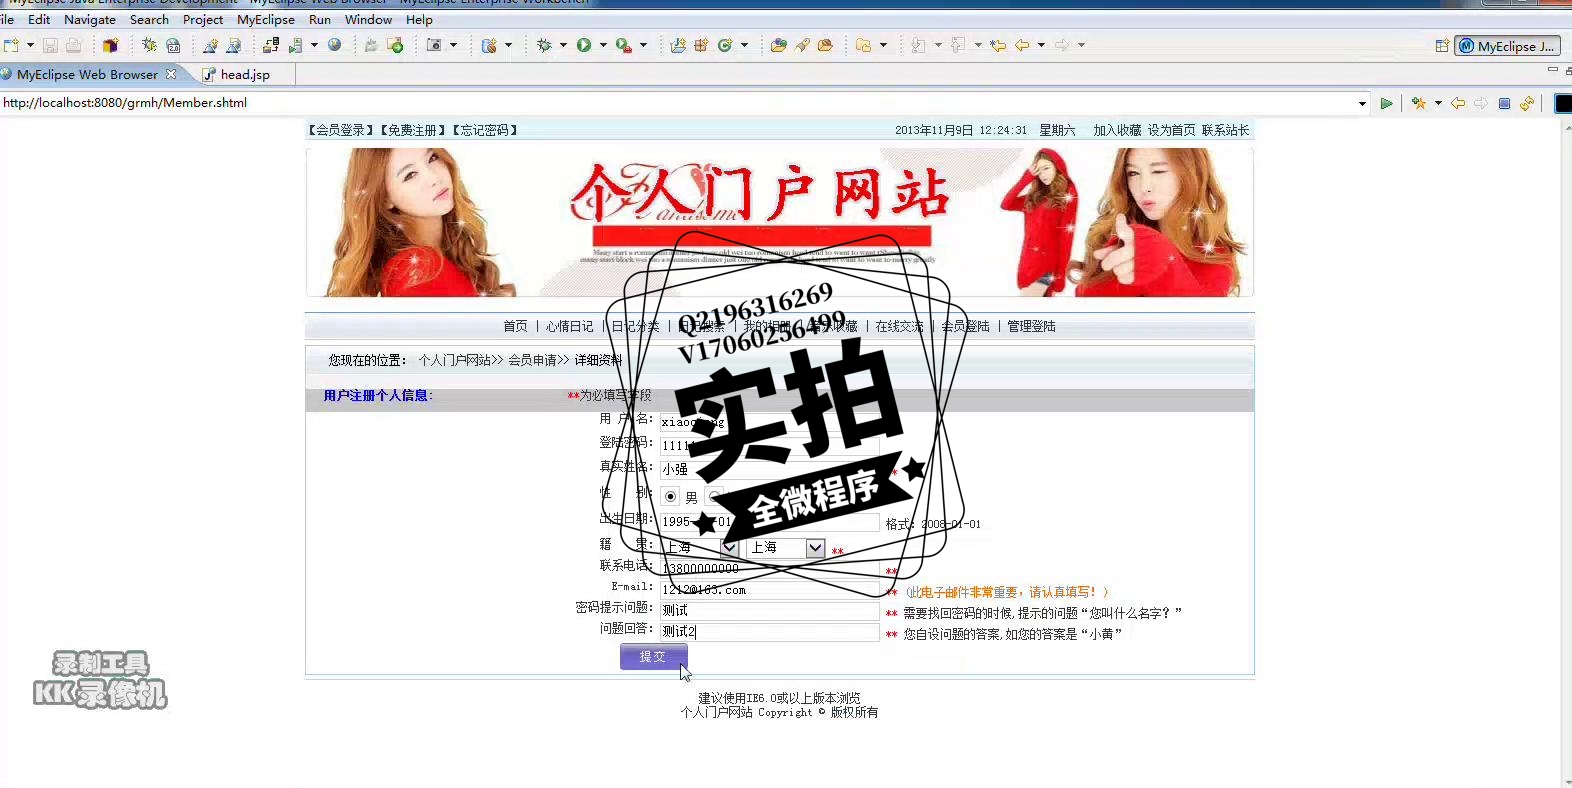1572x788 pixels.
Task: Click the 管理登陆 navigation link
Action: click(x=1031, y=326)
